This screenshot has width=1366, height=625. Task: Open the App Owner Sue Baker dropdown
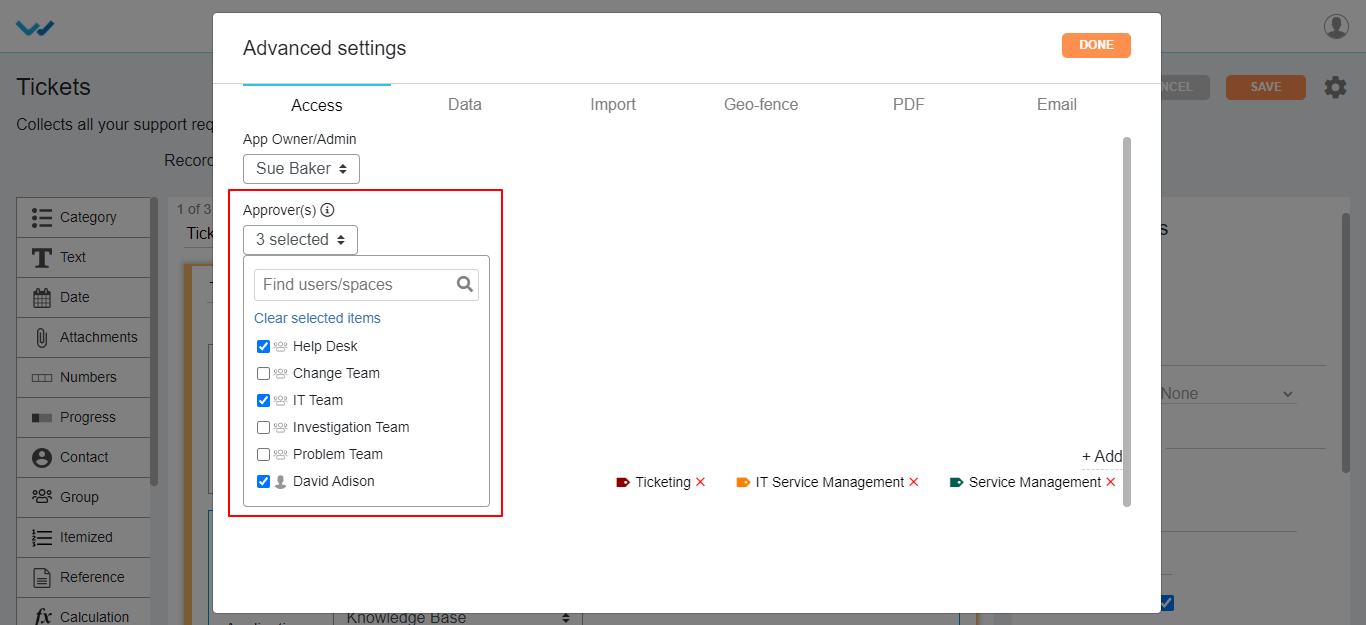(x=301, y=168)
